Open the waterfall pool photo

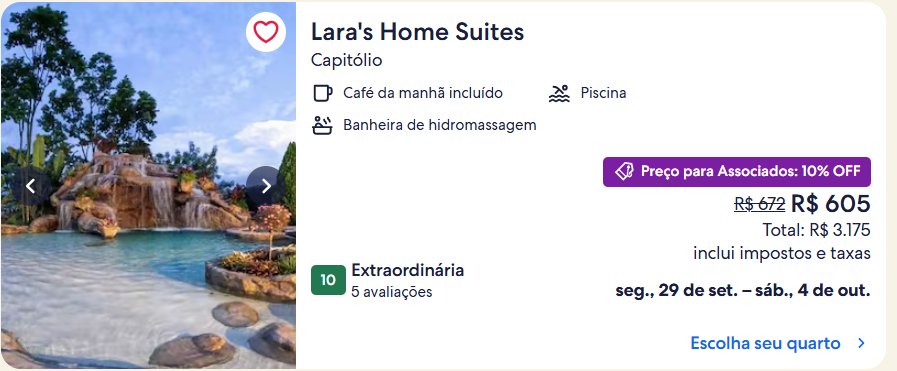pyautogui.click(x=148, y=185)
